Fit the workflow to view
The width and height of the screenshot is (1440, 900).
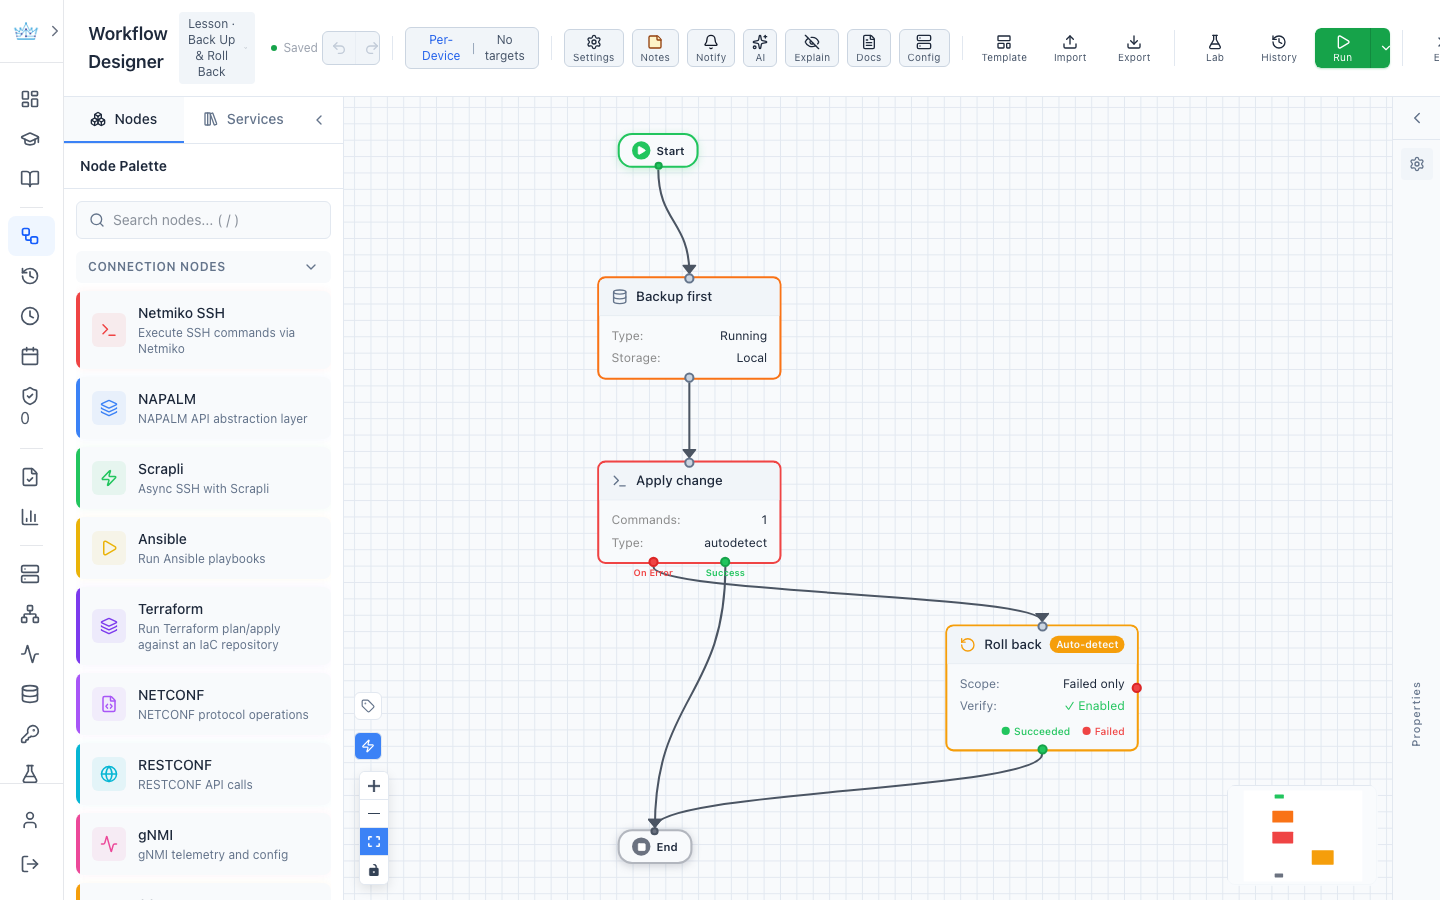(374, 842)
